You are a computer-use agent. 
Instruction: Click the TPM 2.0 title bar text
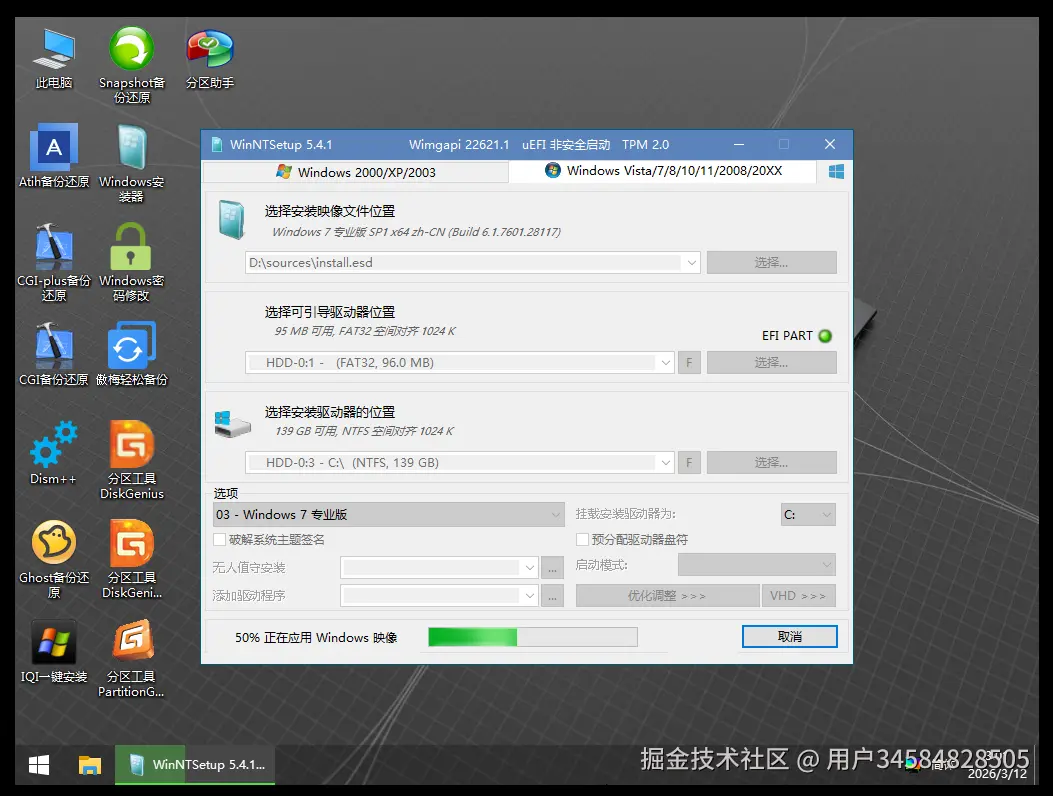coord(645,144)
